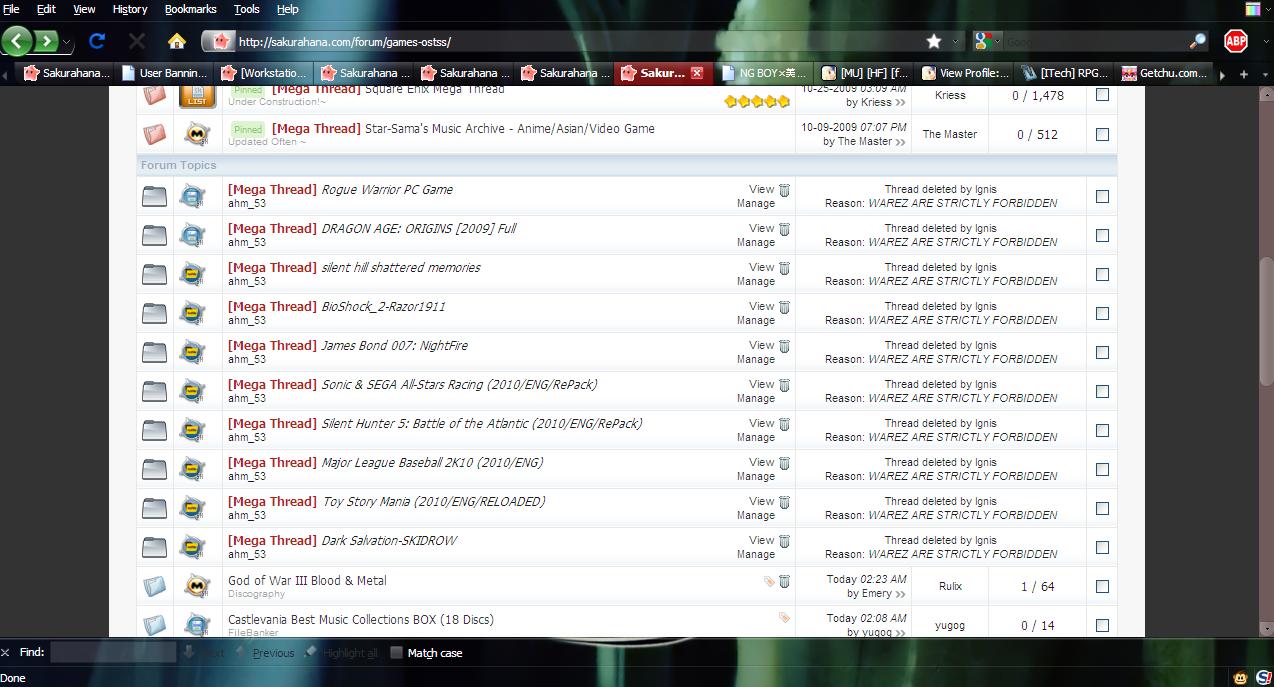
Task: Click trash icon for Rogue Warrior PC Game
Action: (785, 190)
